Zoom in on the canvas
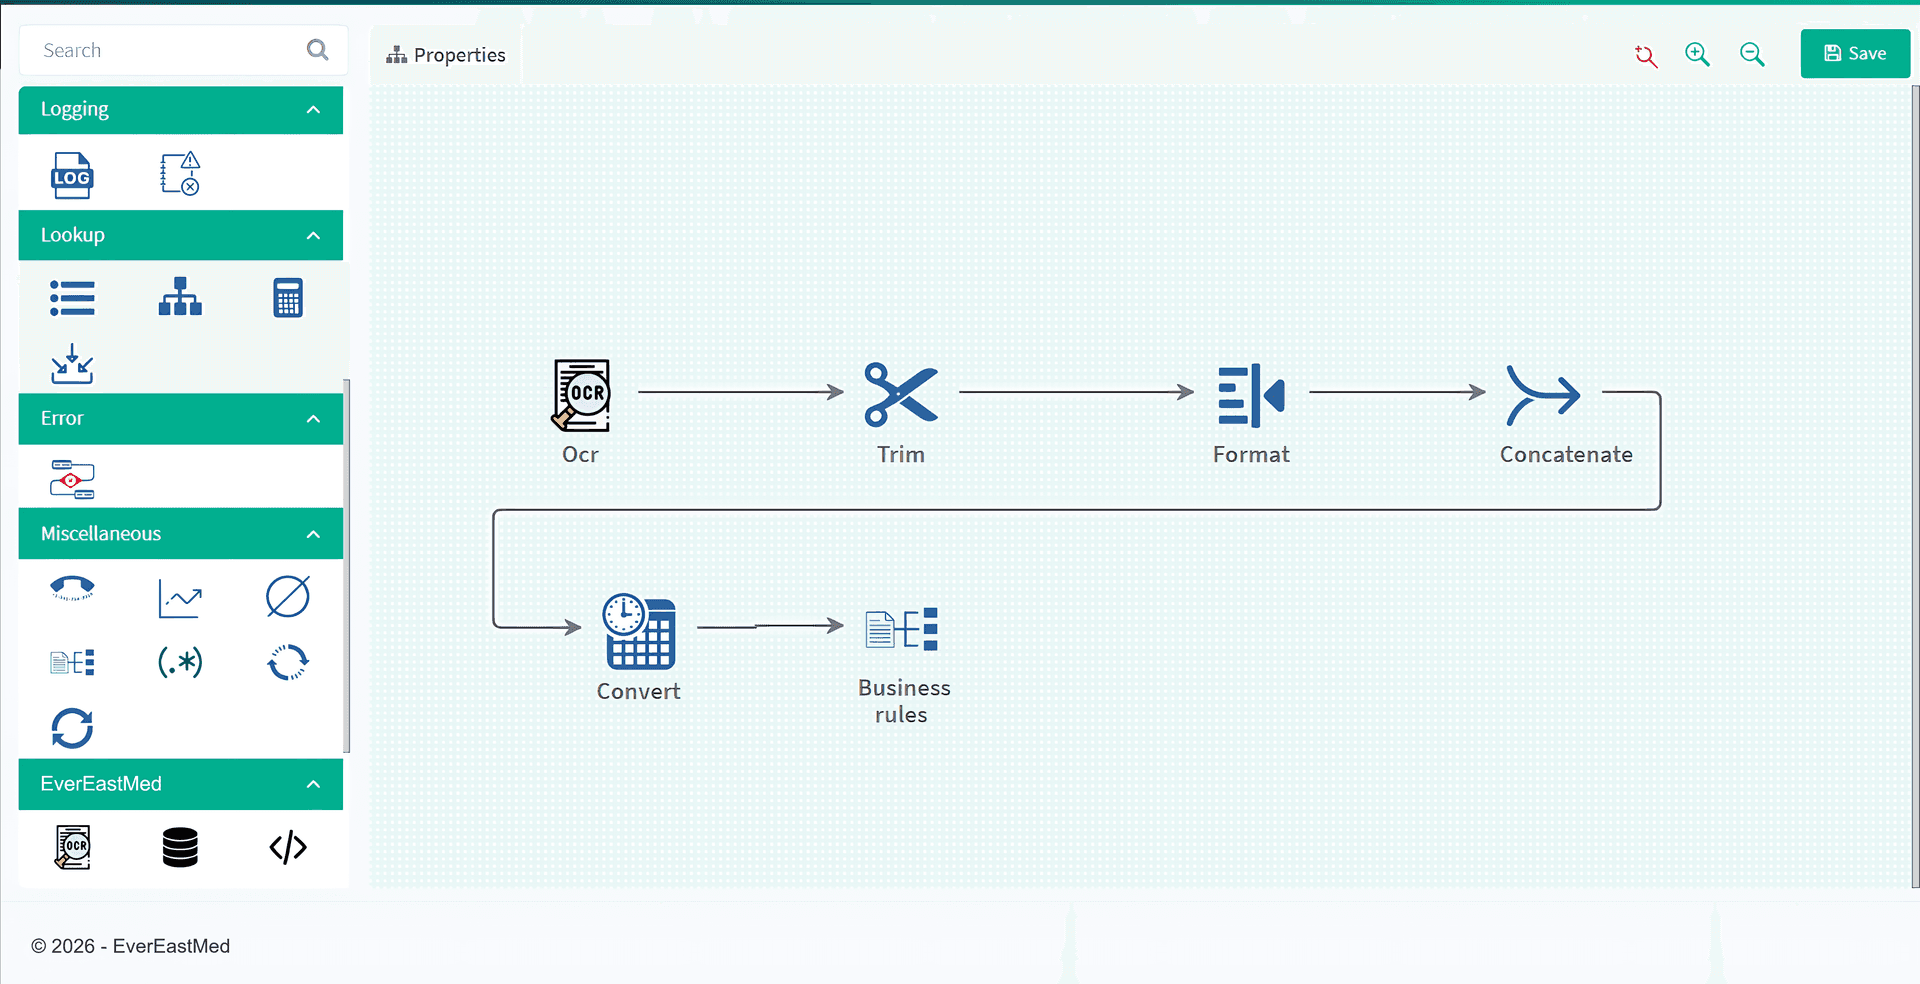 (1697, 55)
